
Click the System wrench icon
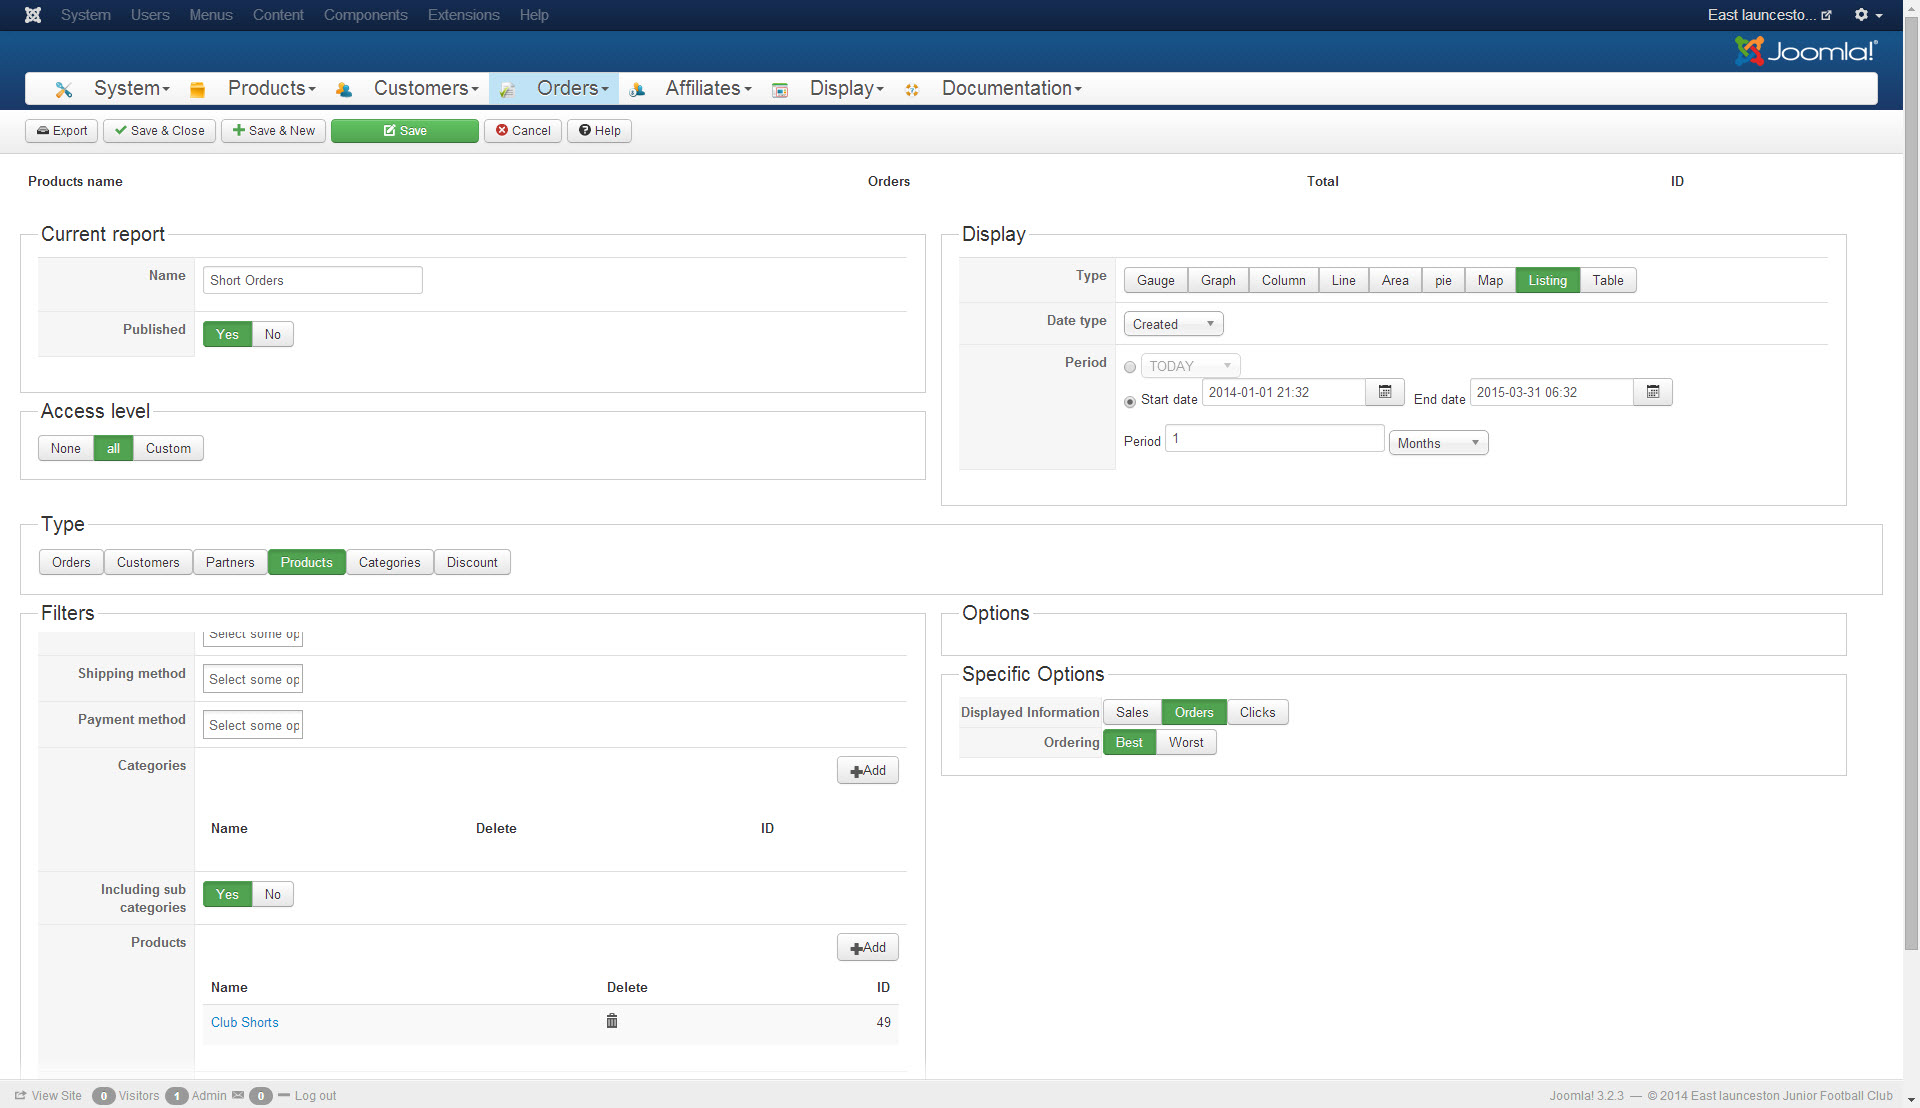(64, 90)
